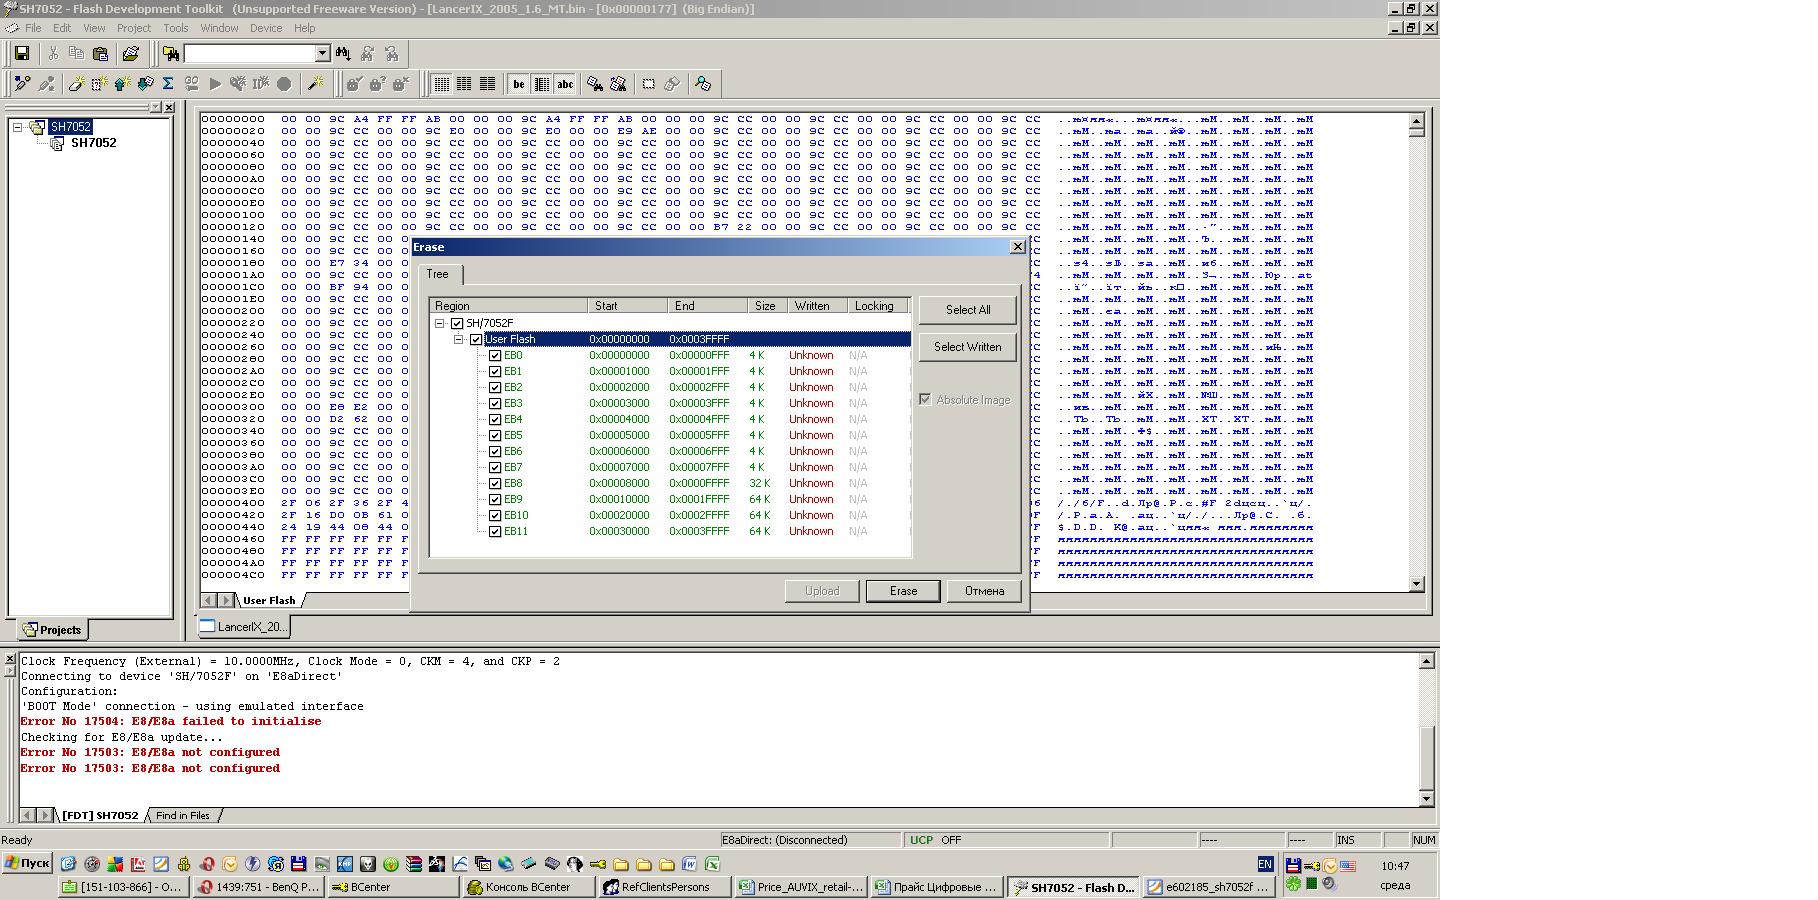Click the hex view scroll down arrow
Viewport: 1818px width, 900px height.
[x=1416, y=583]
